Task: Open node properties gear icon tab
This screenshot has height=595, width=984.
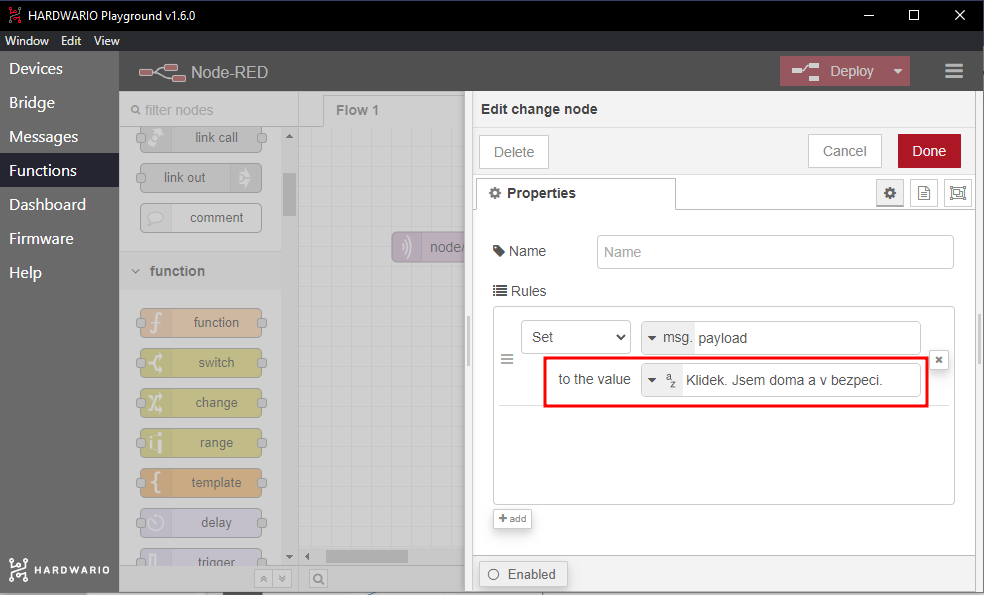Action: point(890,193)
